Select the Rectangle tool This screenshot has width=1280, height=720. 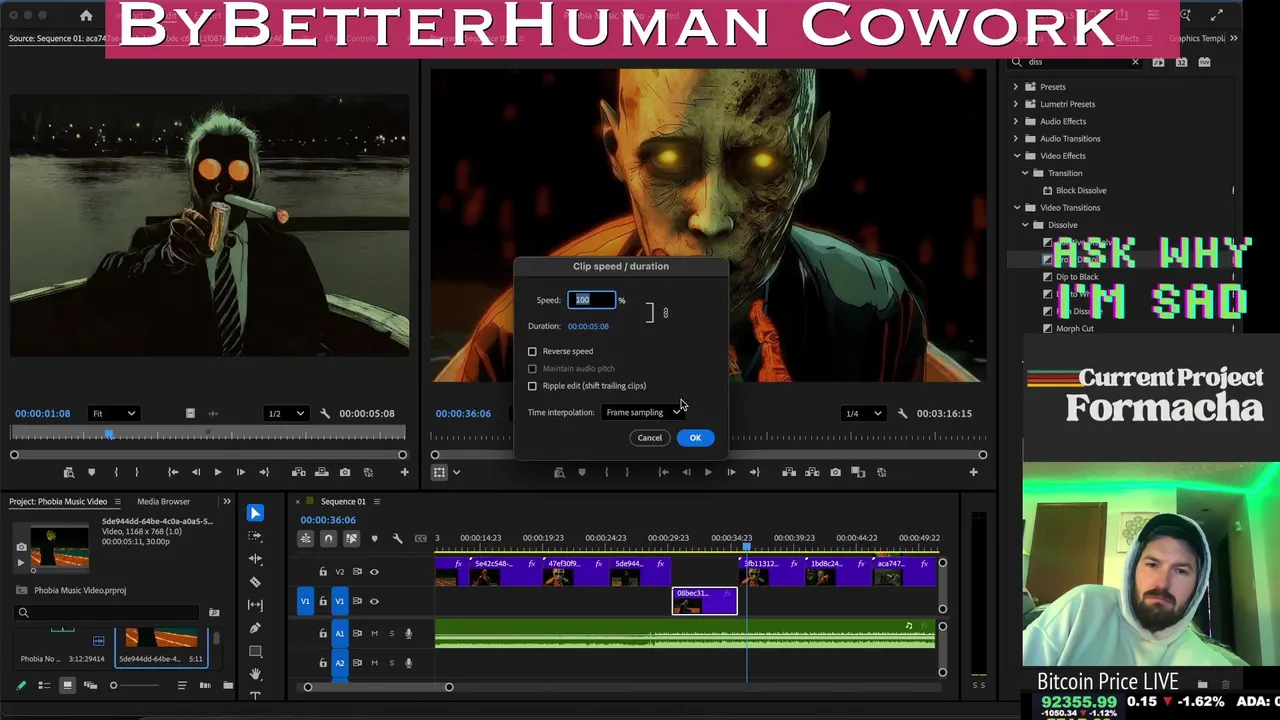click(255, 651)
